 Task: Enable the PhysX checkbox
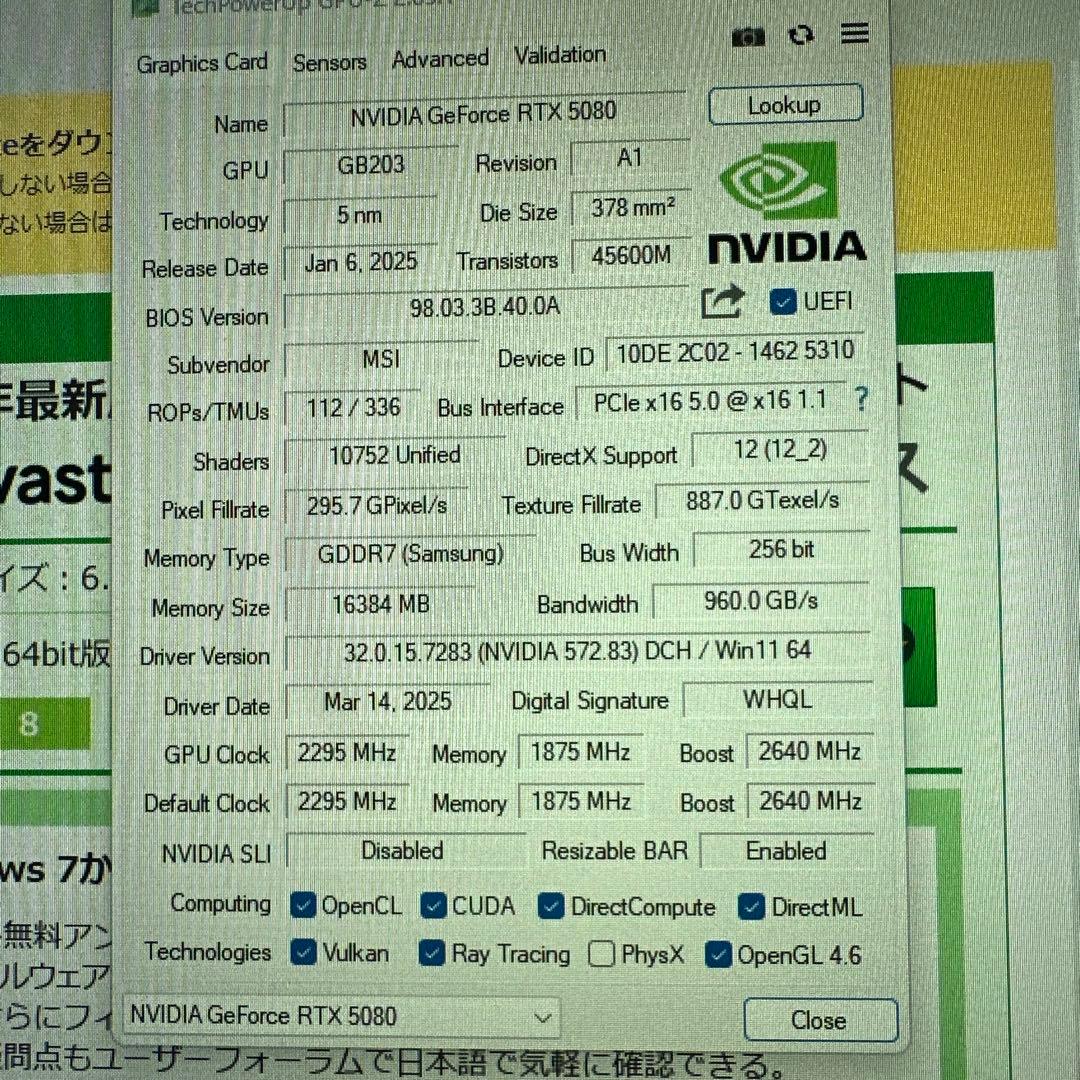601,955
